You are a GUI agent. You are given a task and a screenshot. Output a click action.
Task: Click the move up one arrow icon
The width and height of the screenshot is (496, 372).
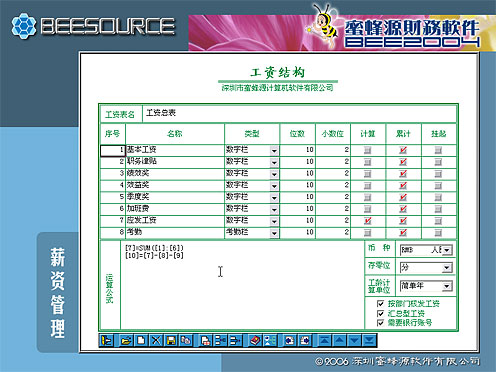pos(339,340)
